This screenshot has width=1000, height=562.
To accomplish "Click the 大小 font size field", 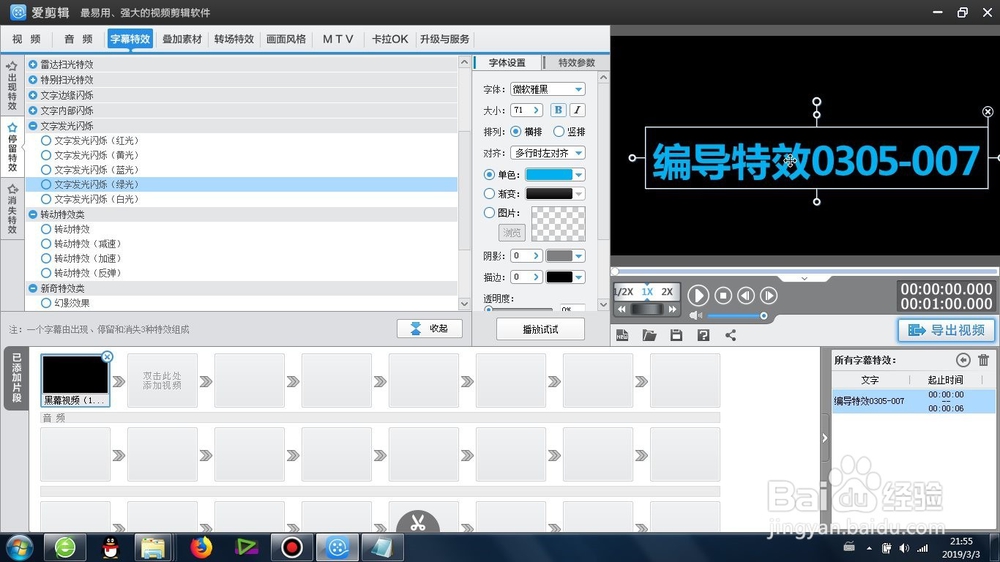I will 526,110.
